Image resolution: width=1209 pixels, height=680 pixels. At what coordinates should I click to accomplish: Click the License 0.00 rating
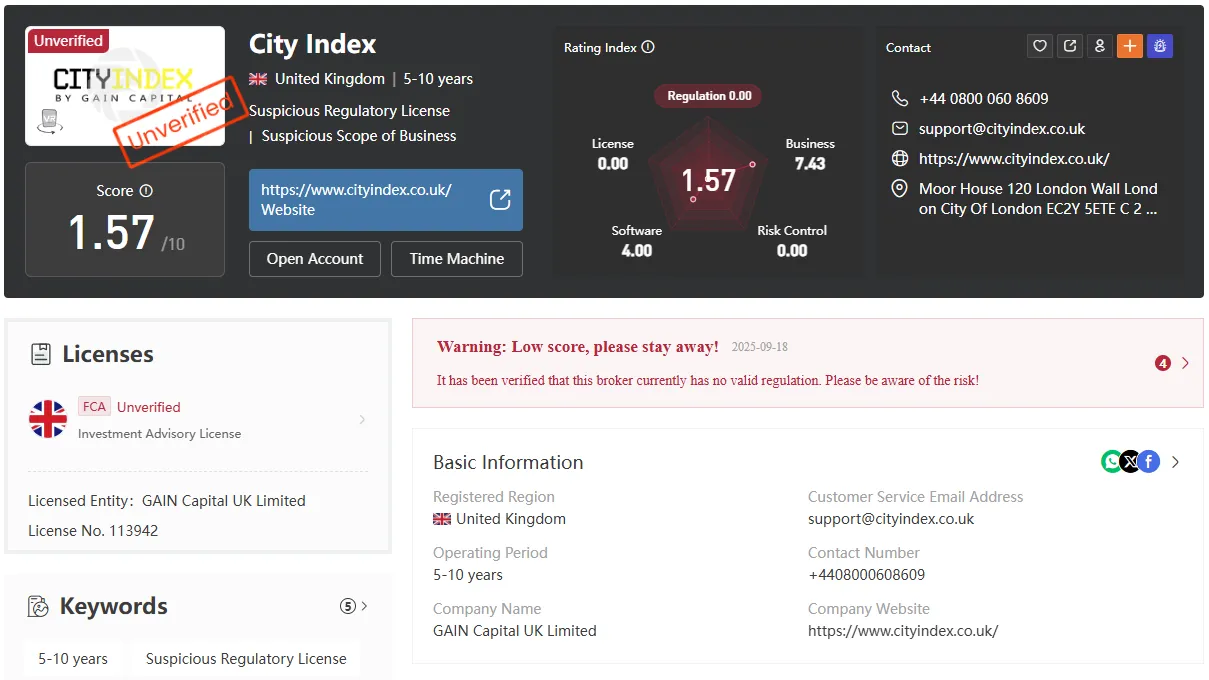coord(613,154)
